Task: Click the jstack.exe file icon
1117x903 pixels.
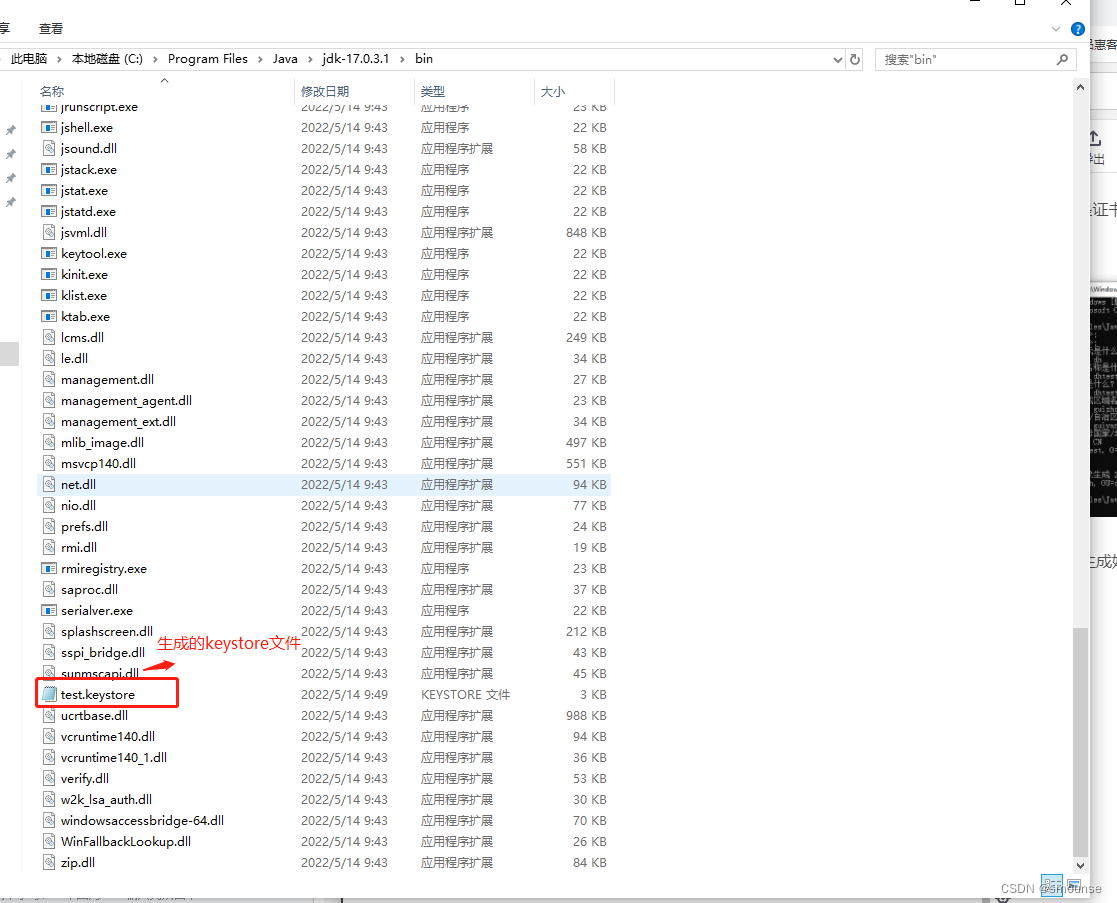Action: pos(48,169)
